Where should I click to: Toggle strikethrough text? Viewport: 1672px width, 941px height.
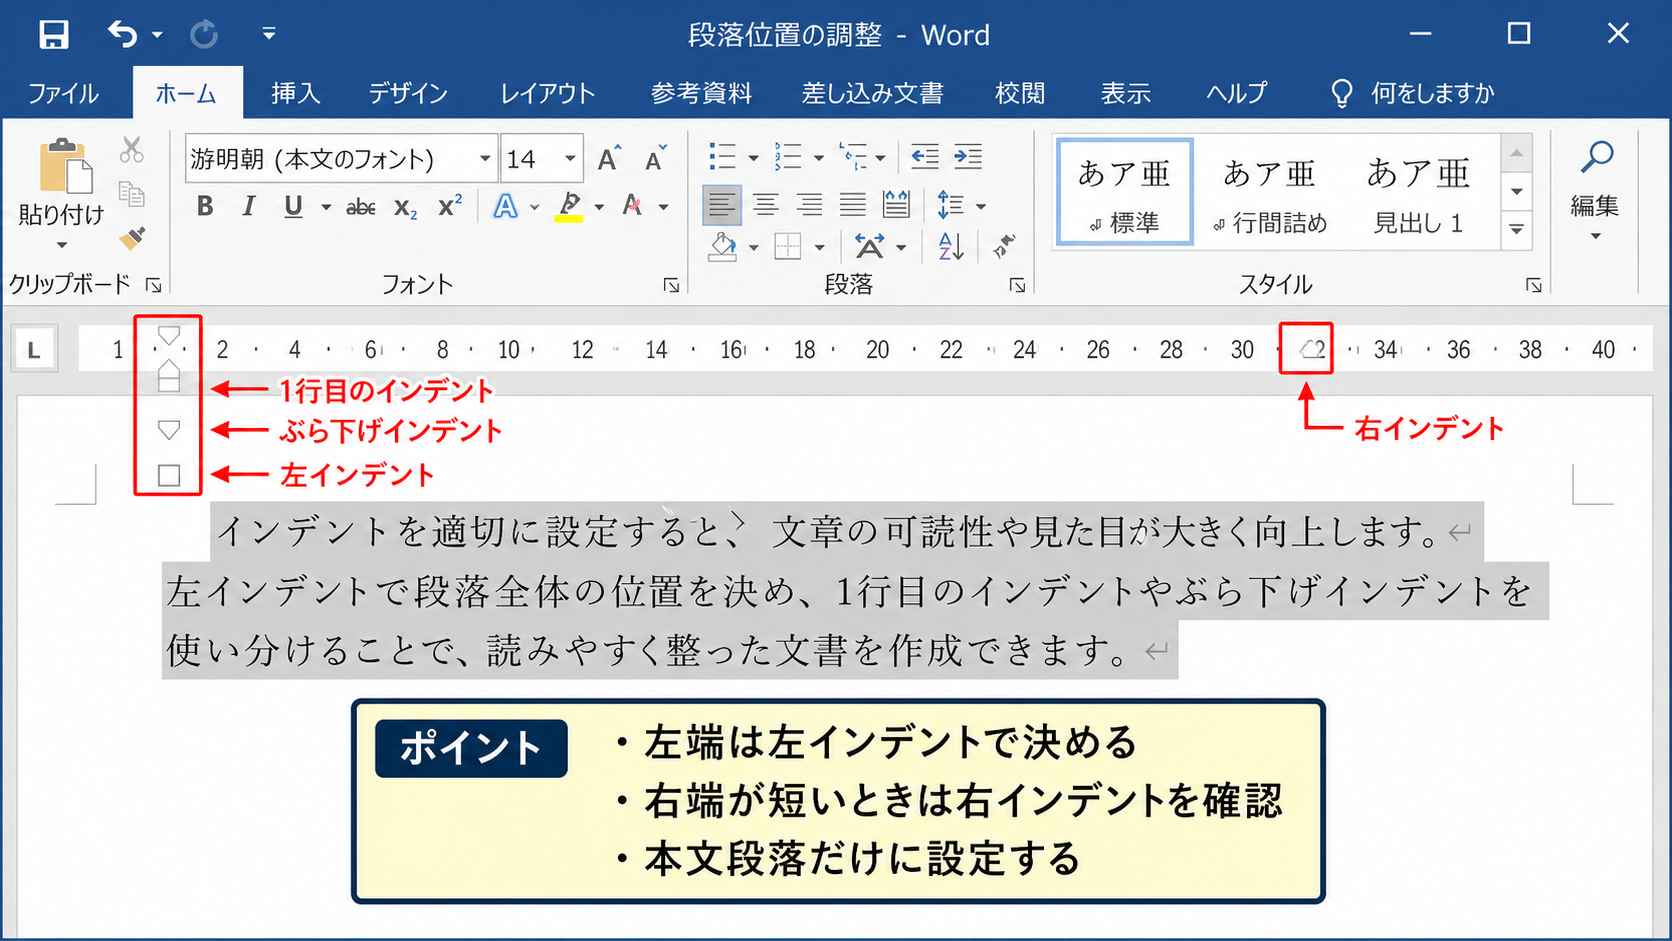360,207
